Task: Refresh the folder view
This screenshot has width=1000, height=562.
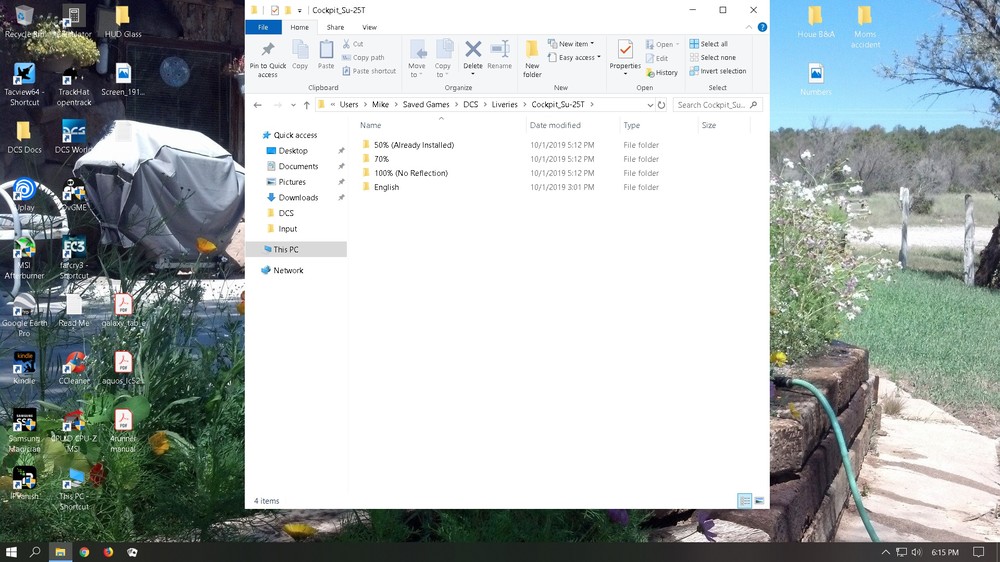Action: tap(661, 105)
